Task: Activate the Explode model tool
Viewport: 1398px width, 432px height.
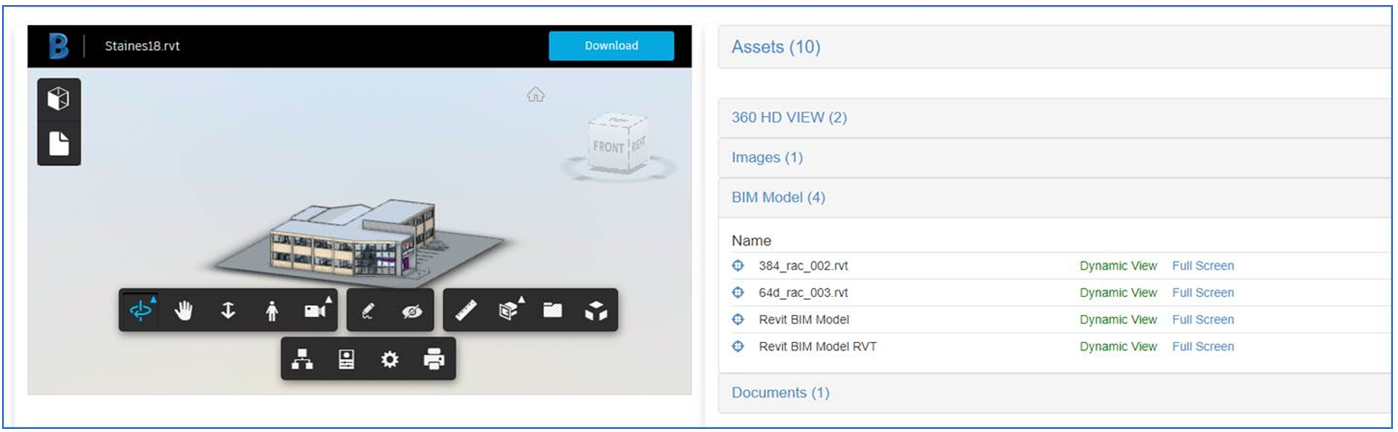Action: click(596, 311)
